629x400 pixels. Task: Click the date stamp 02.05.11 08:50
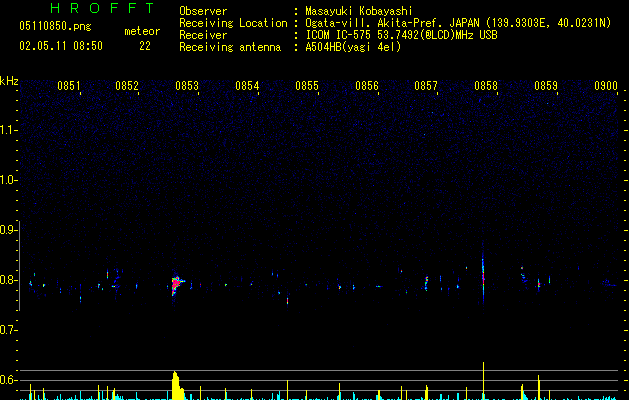pyautogui.click(x=61, y=46)
